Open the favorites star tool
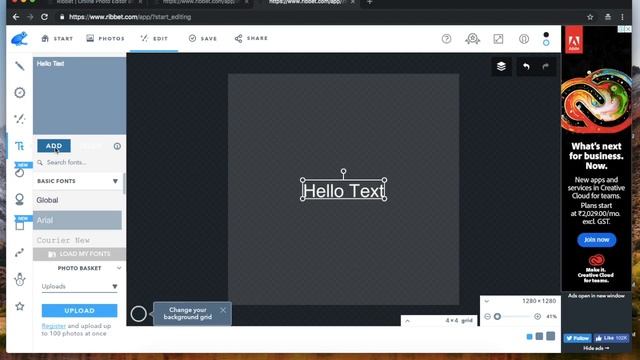Image resolution: width=640 pixels, height=360 pixels. click(20, 306)
